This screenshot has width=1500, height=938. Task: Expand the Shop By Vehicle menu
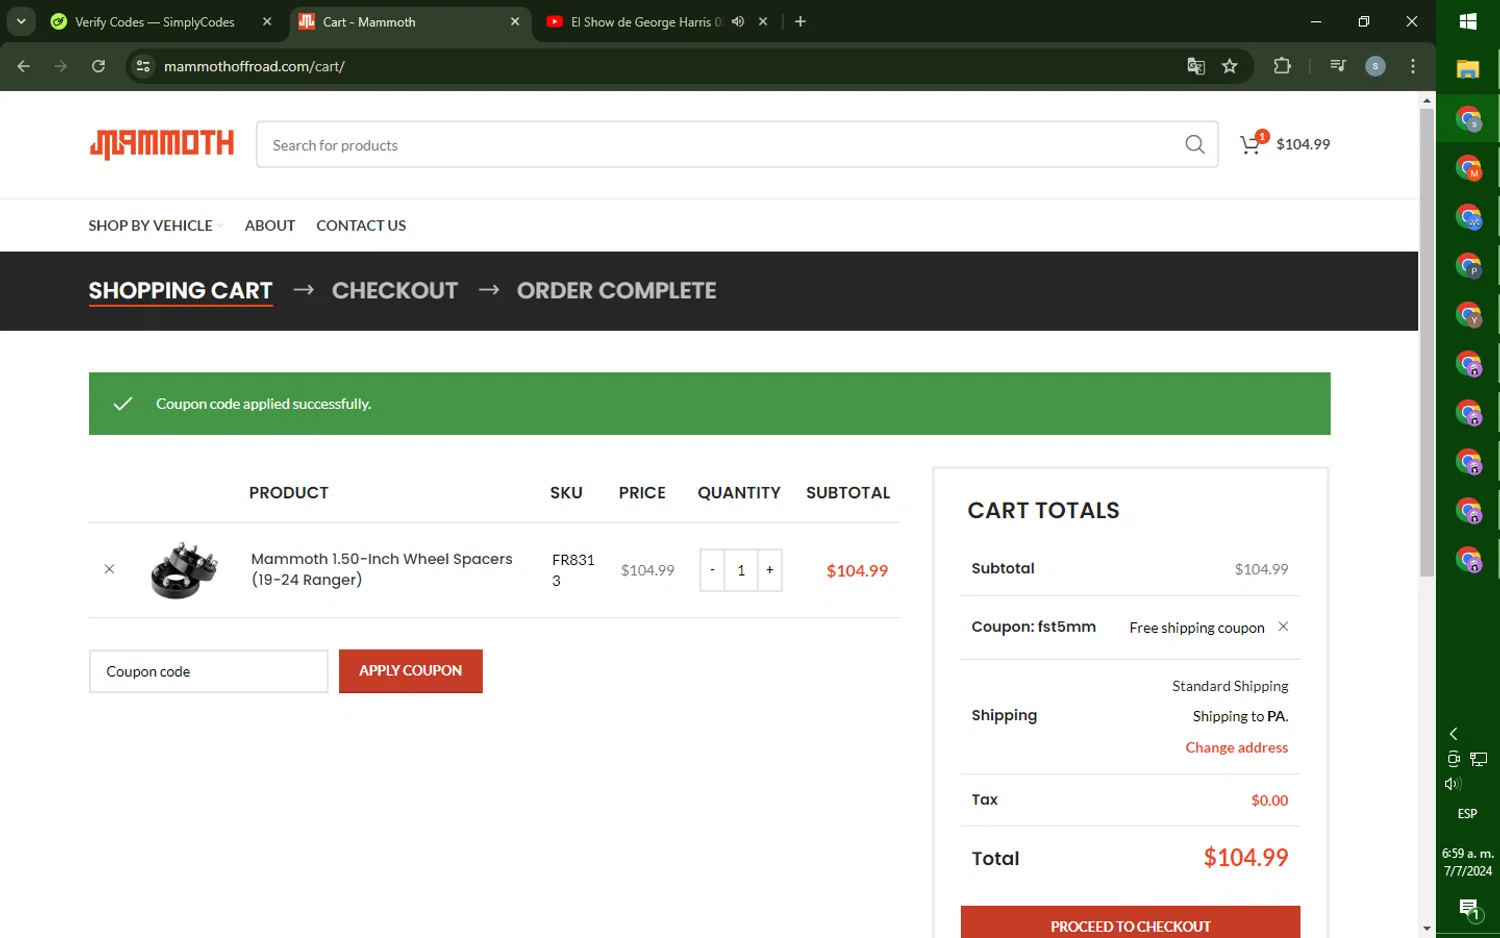point(155,225)
